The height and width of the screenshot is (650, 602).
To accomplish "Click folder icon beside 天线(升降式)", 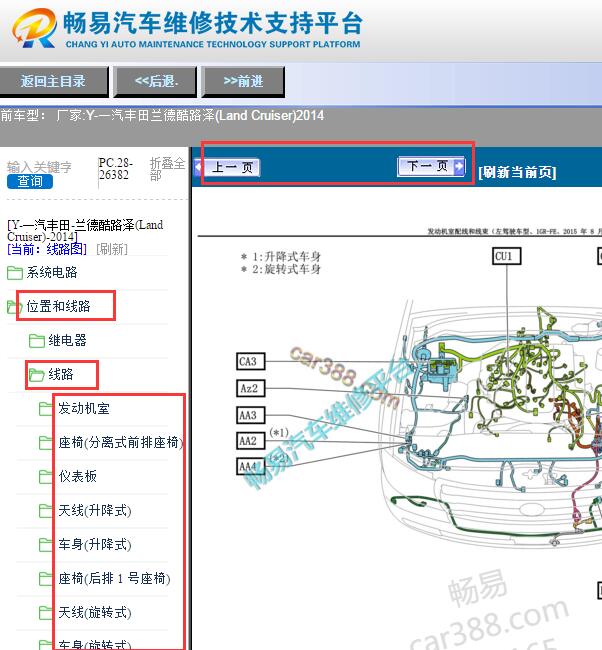I will click(46, 511).
